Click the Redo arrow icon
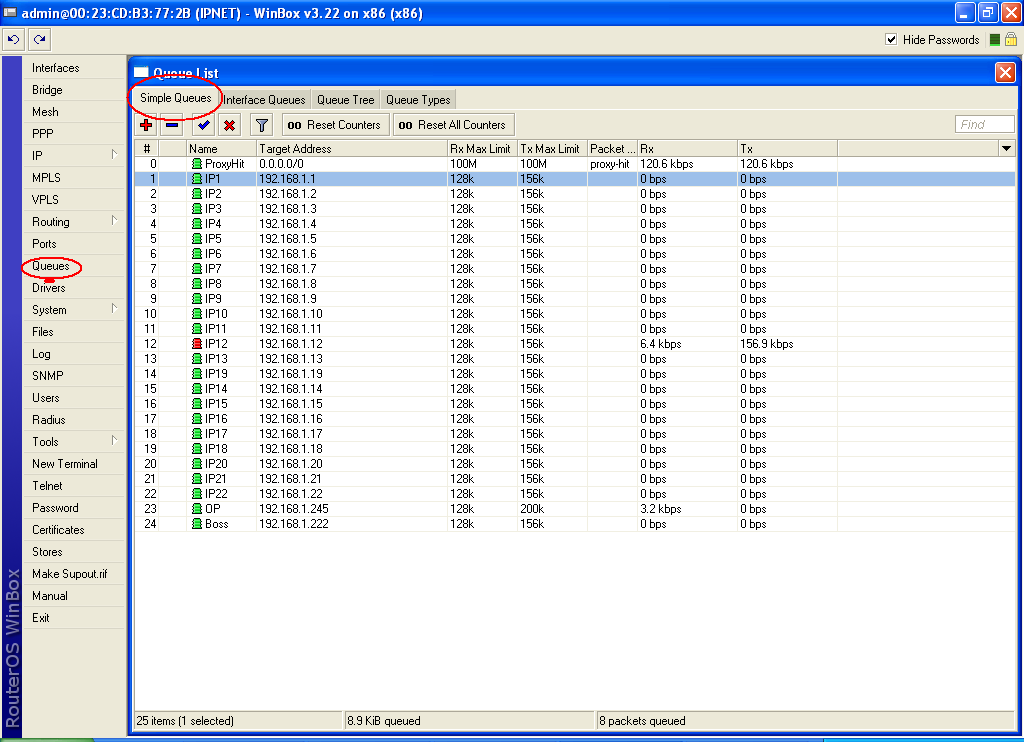1024x742 pixels. pos(40,40)
